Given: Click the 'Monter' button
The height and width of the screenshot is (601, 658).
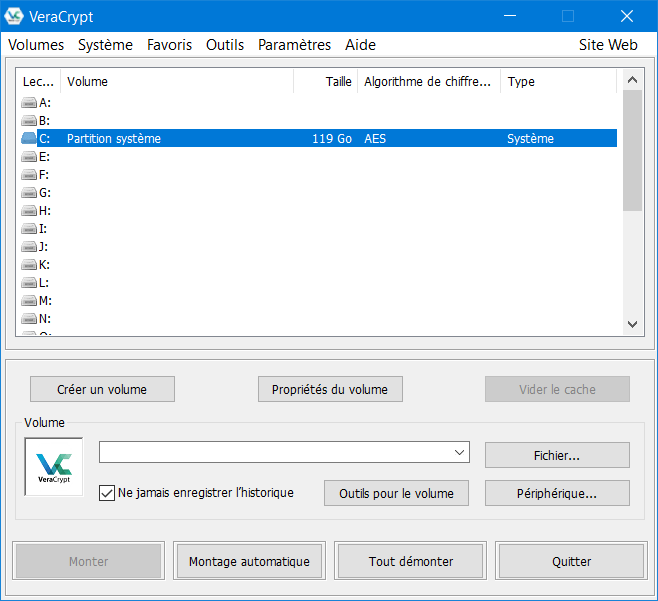Looking at the screenshot, I should pyautogui.click(x=89, y=561).
